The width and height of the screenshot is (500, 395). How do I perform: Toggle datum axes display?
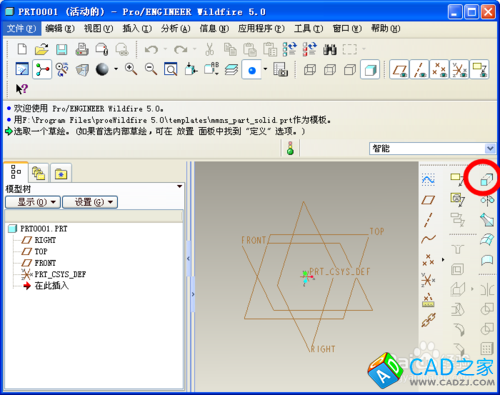point(419,70)
